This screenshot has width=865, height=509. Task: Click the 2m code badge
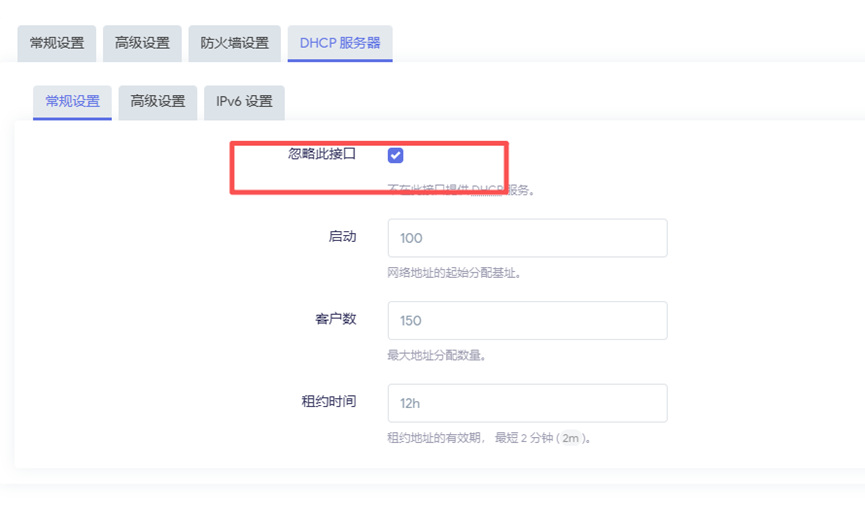(570, 438)
